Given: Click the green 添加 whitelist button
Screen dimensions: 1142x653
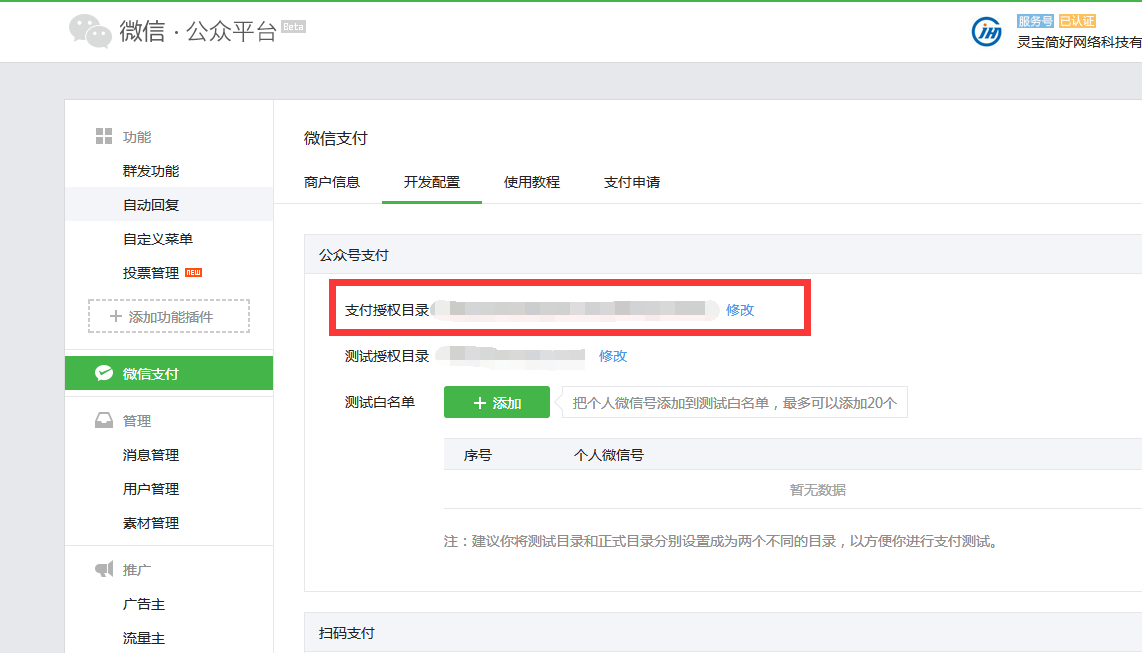Looking at the screenshot, I should coord(497,402).
